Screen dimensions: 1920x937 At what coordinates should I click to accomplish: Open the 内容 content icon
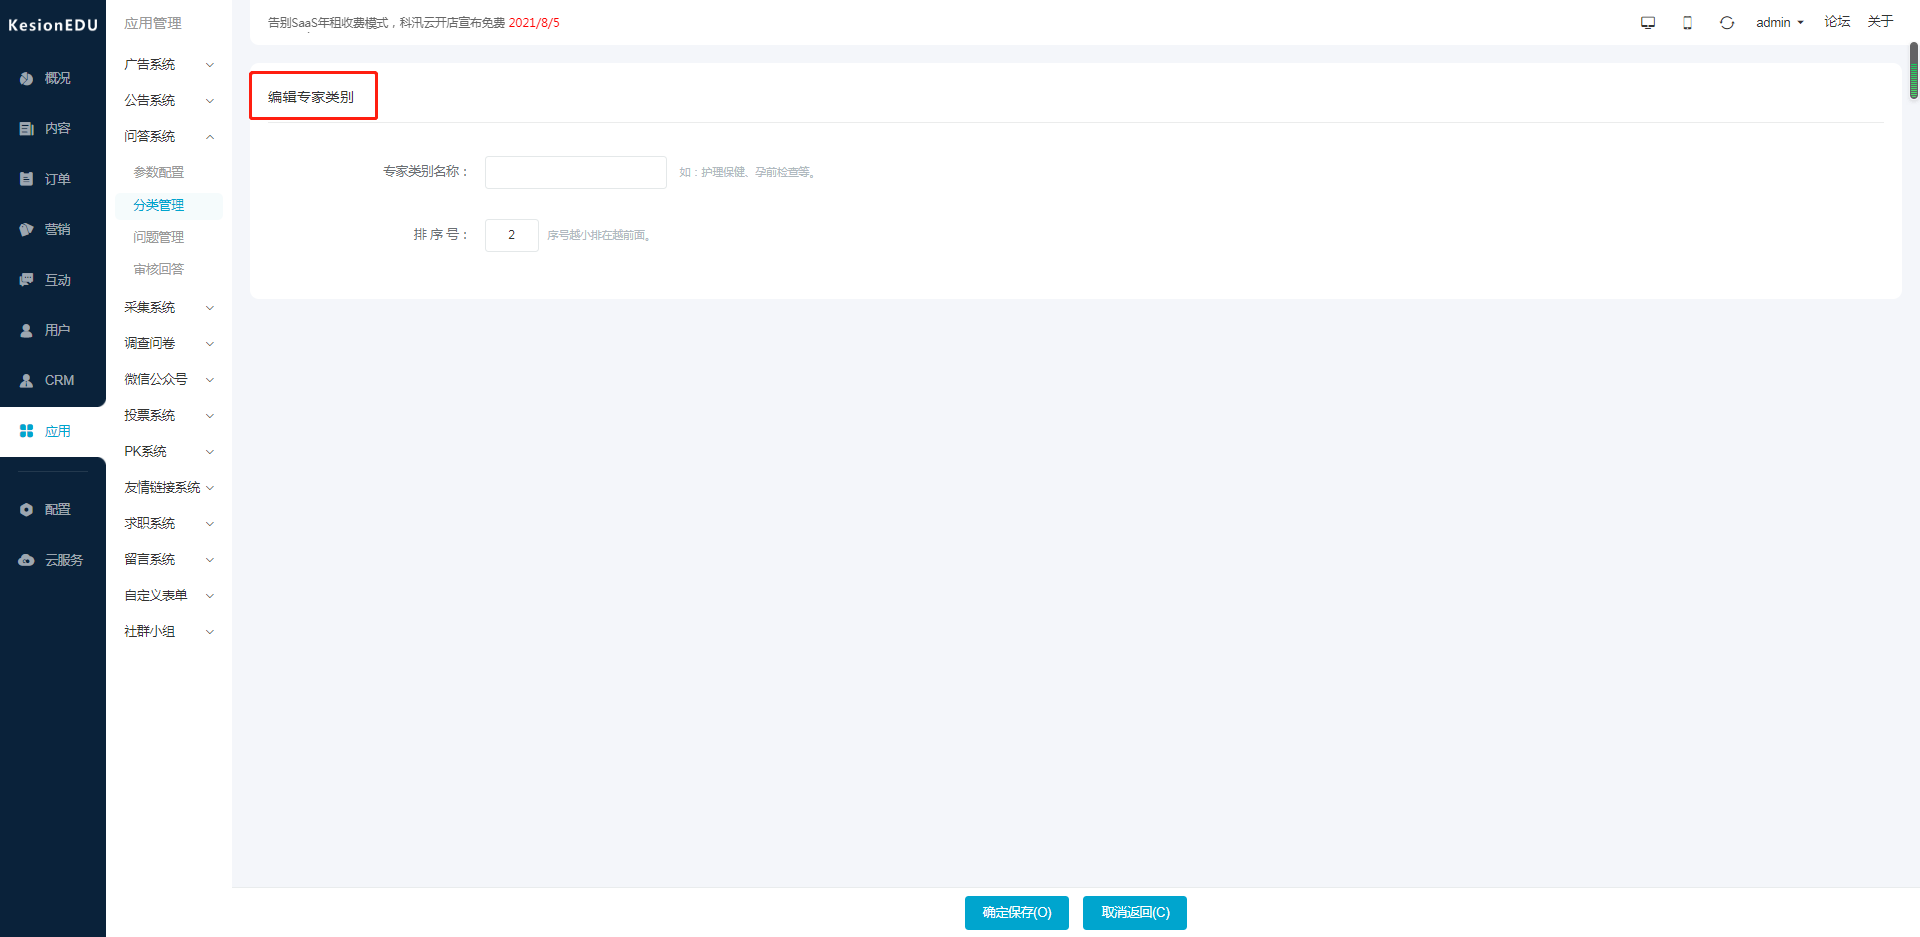pyautogui.click(x=27, y=129)
